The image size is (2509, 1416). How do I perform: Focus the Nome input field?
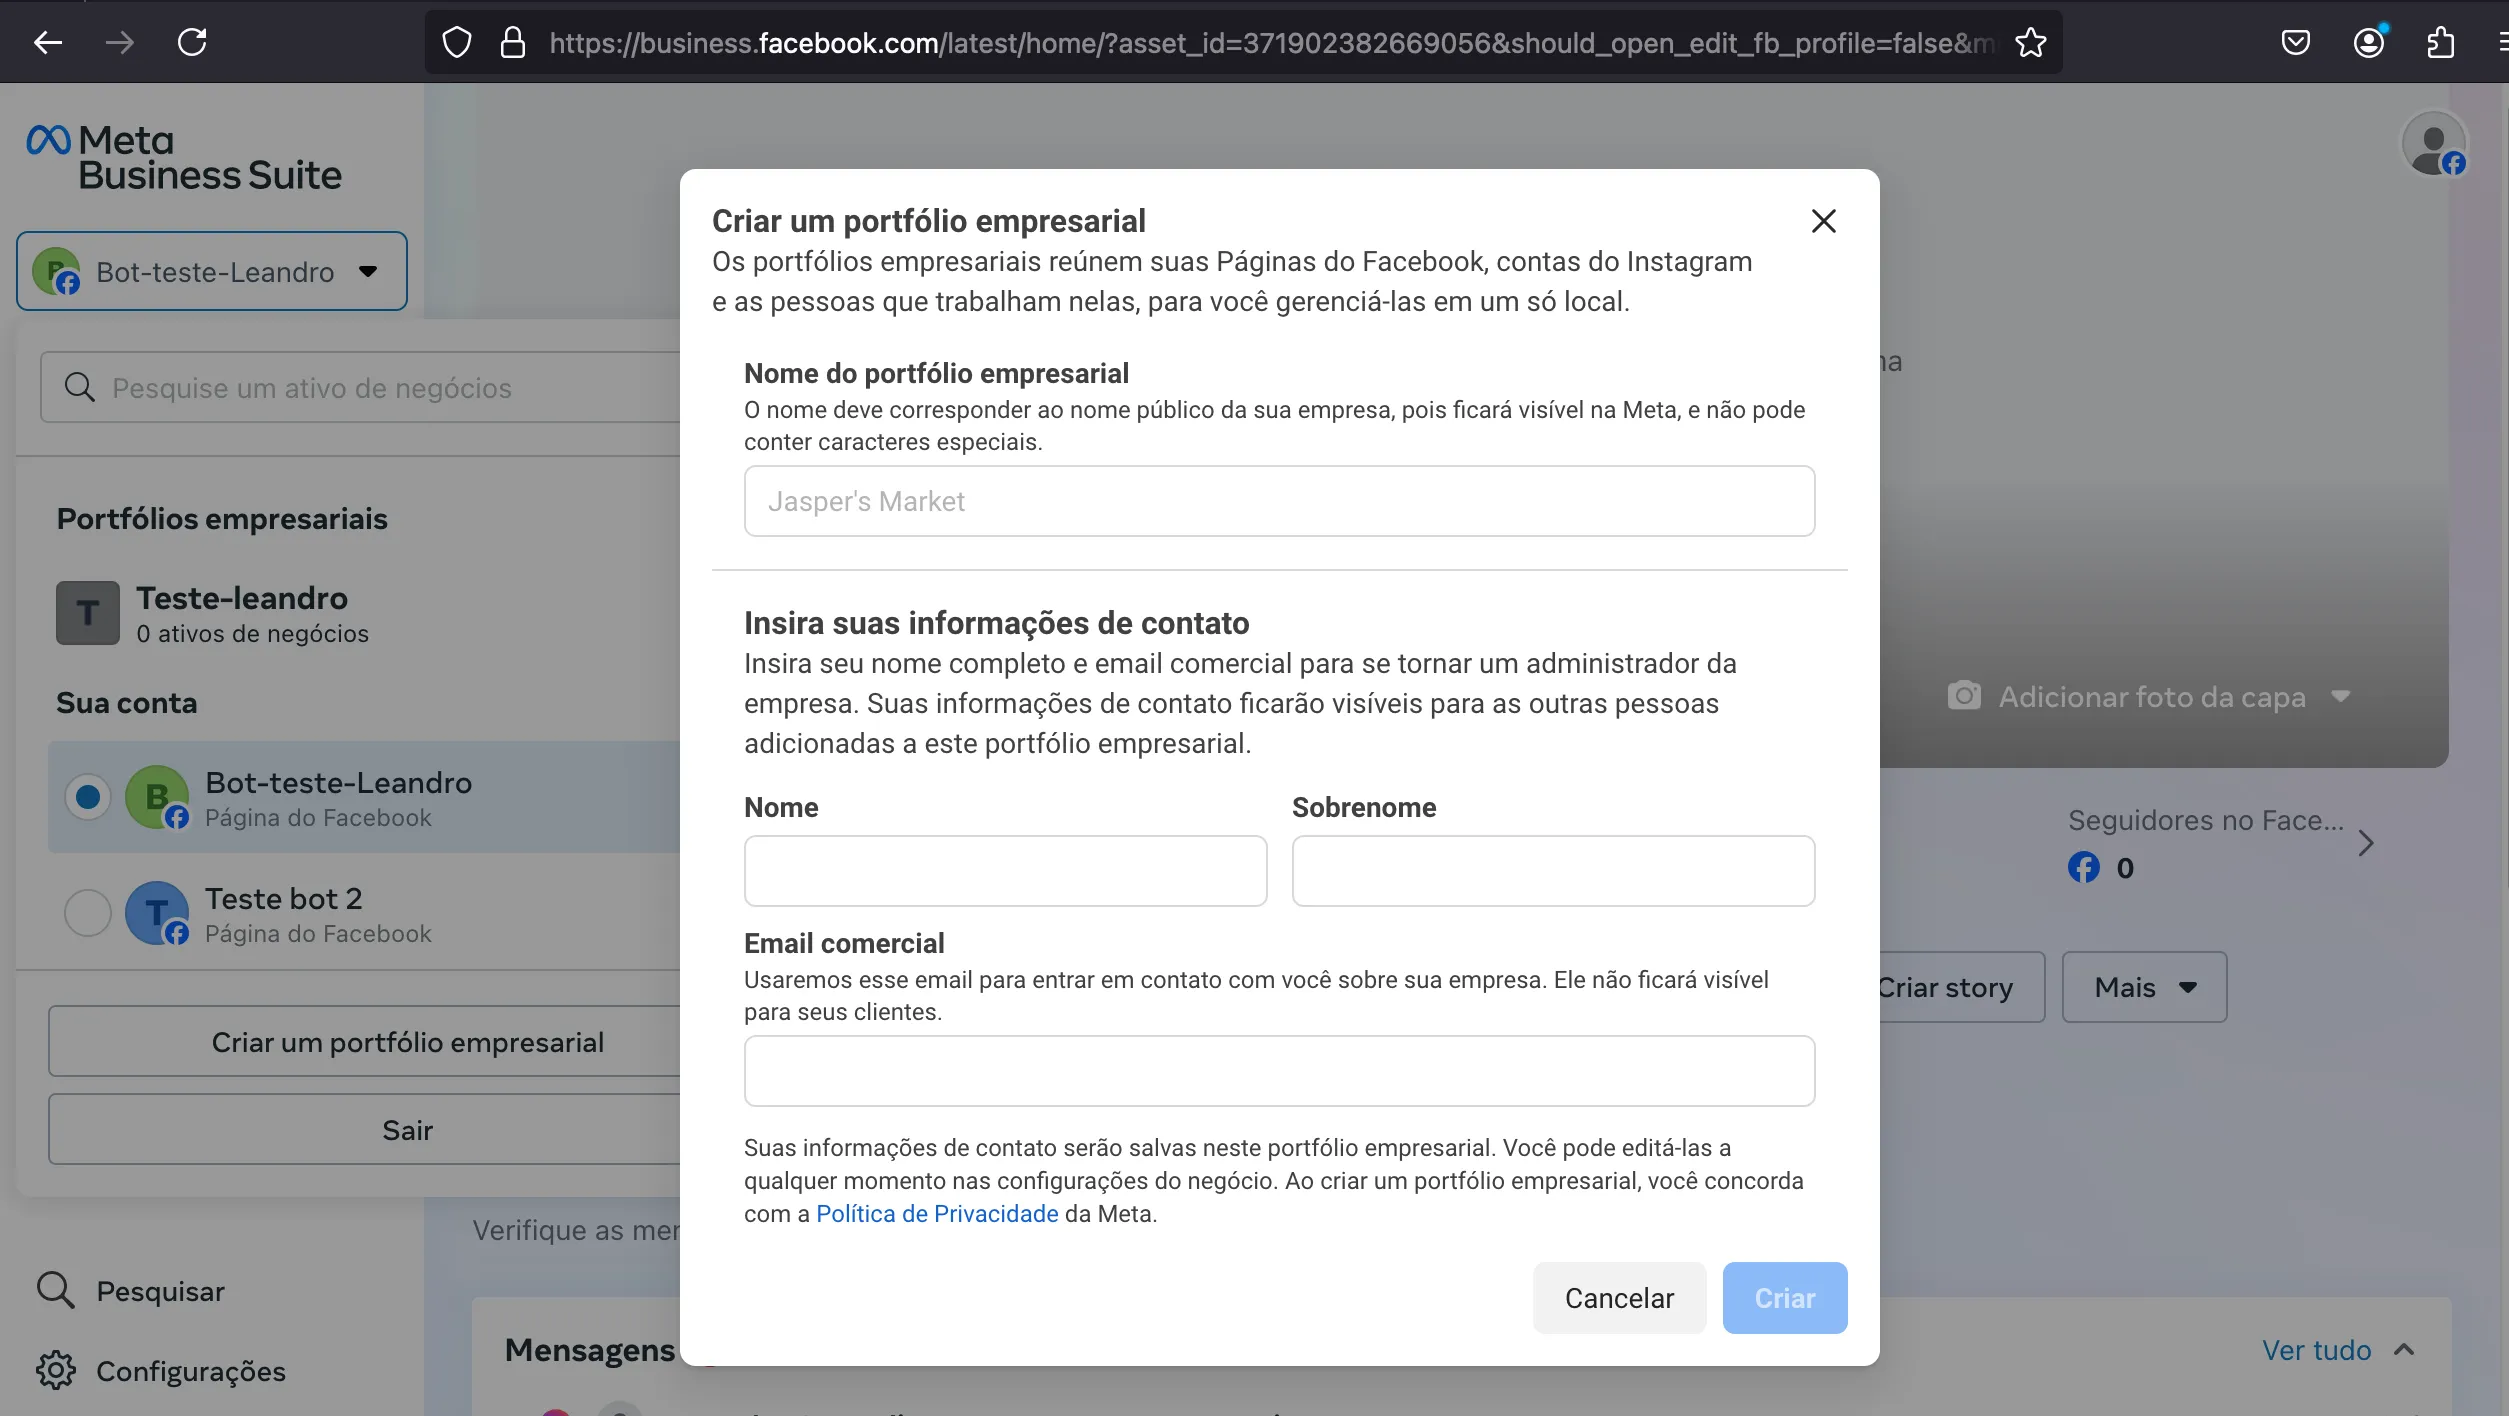tap(1005, 871)
